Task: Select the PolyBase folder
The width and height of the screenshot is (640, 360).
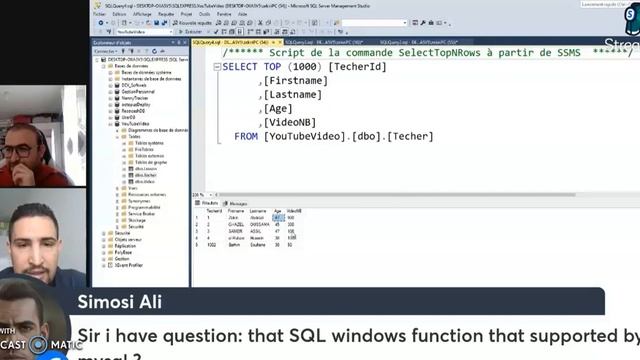Action: tap(123, 253)
